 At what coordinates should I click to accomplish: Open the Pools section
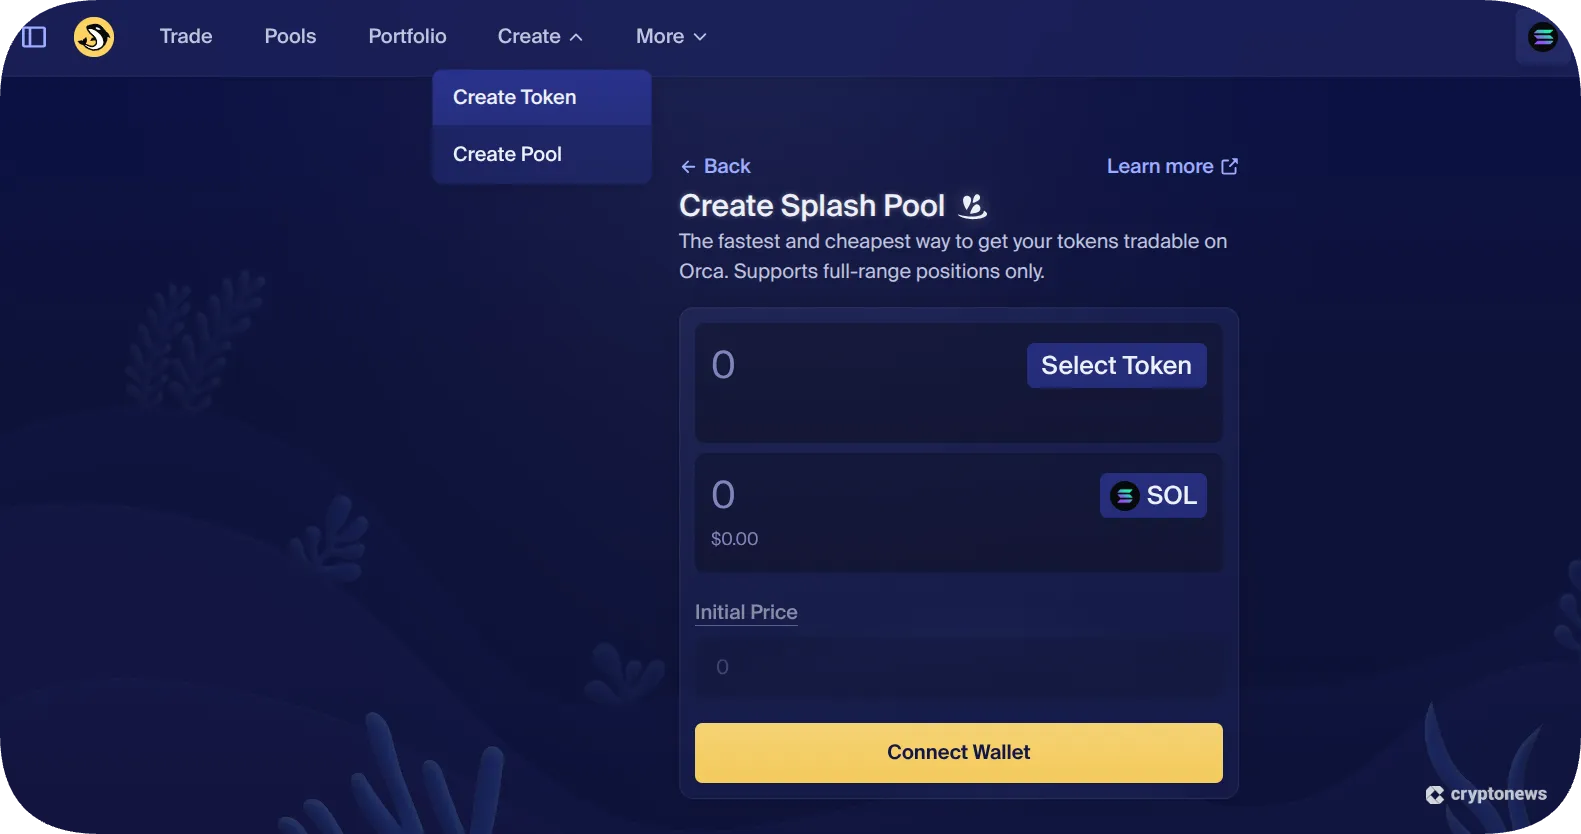click(x=290, y=36)
